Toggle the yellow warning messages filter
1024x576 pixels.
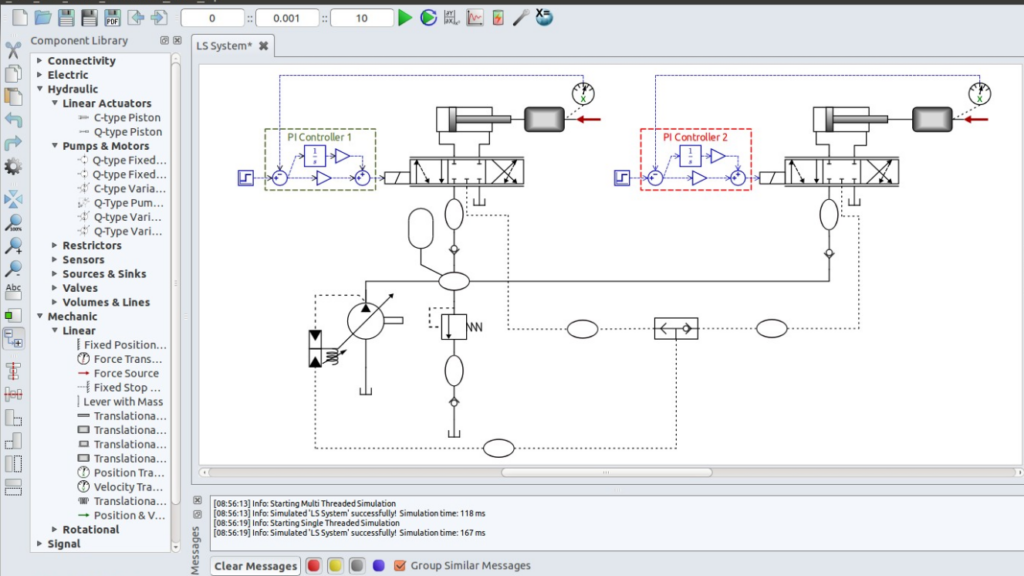point(335,566)
